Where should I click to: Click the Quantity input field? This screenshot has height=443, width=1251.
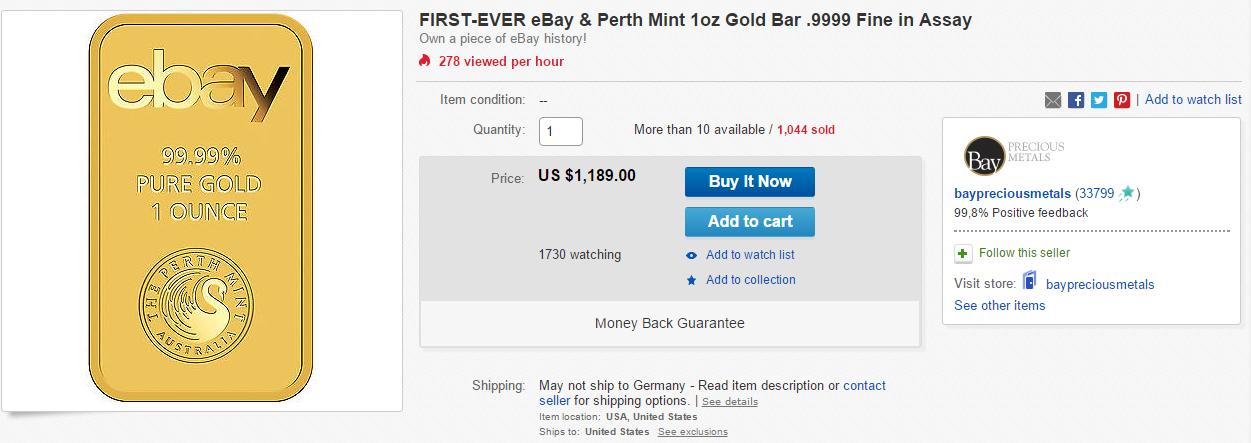click(561, 131)
